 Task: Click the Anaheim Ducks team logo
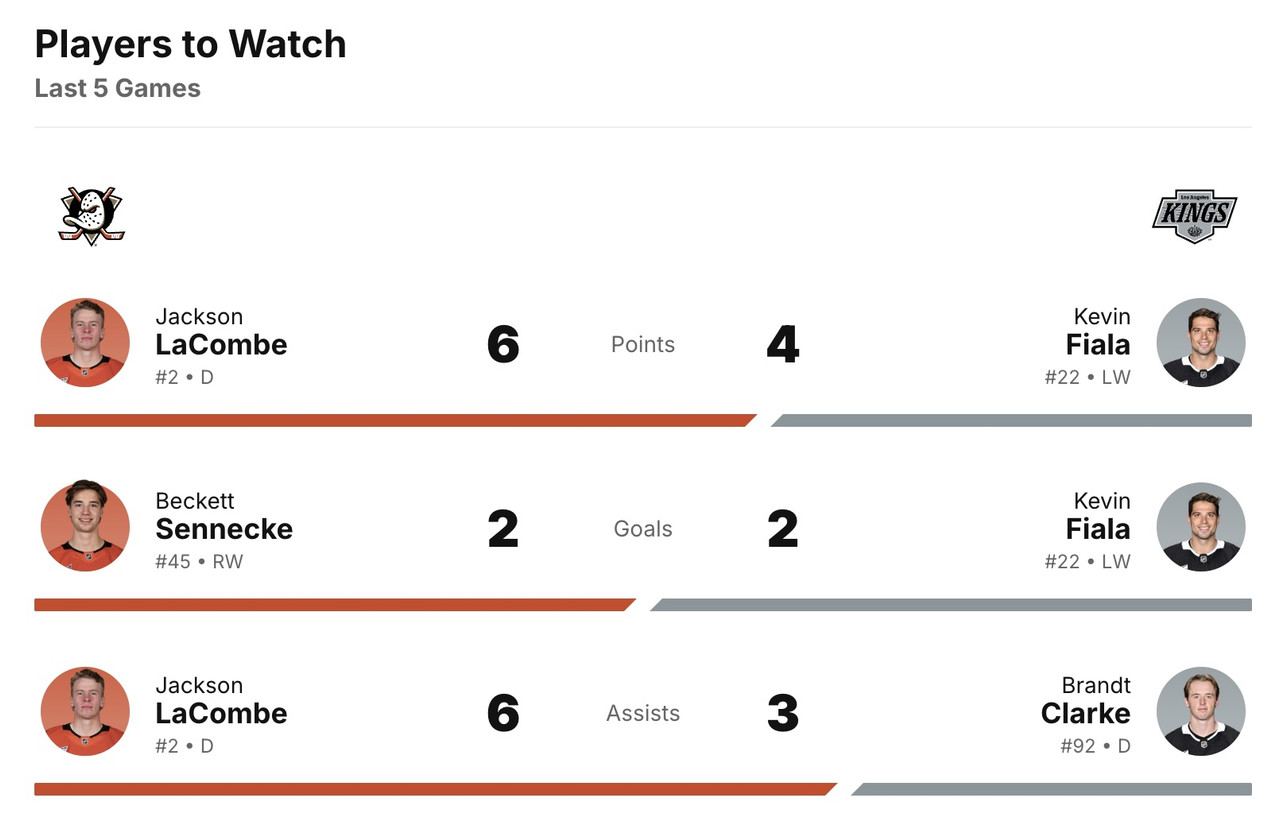(x=90, y=215)
